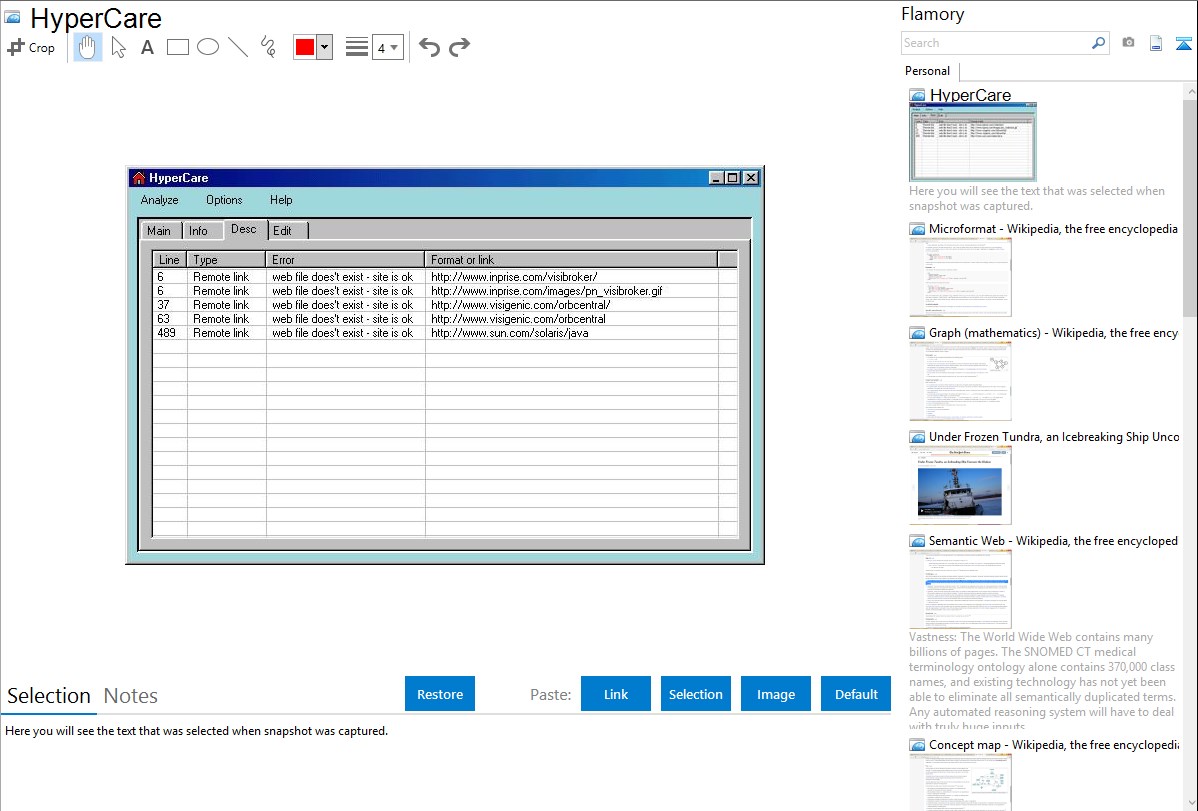Choose the text annotation tool
The image size is (1198, 811).
[147, 47]
